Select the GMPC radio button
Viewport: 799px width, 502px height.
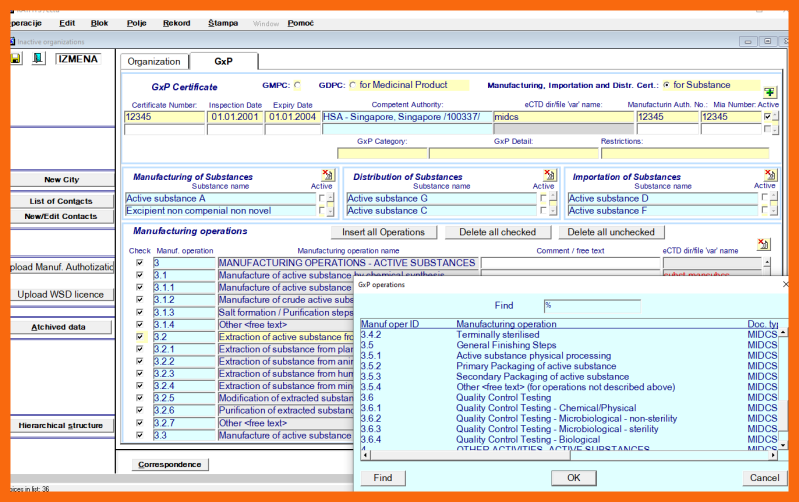pos(297,86)
